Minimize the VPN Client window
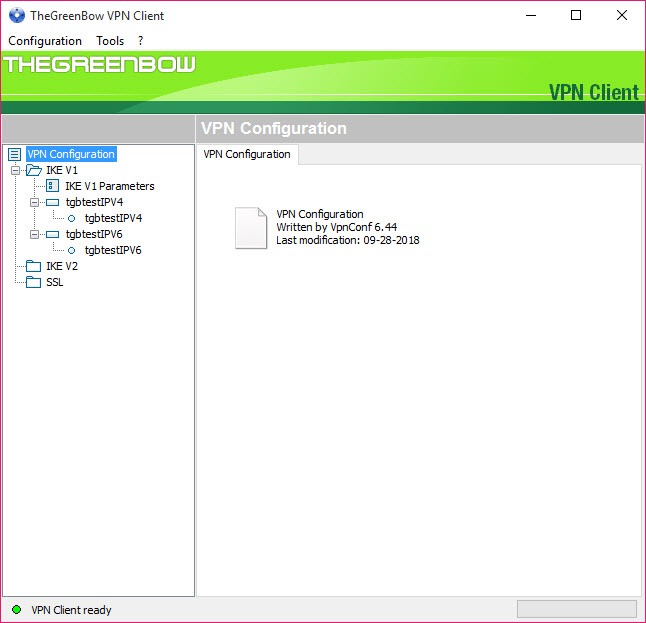 click(x=531, y=16)
